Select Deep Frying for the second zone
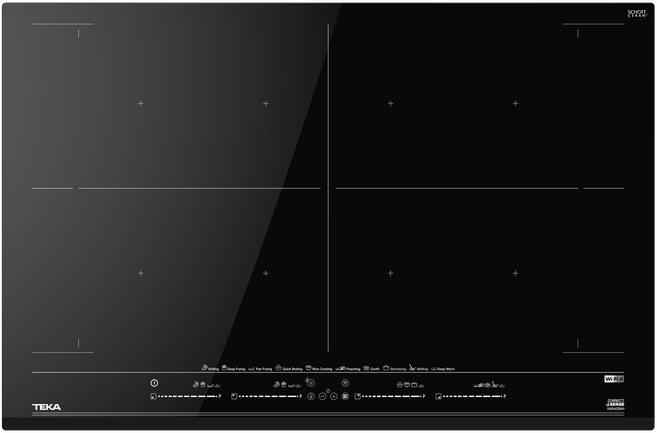The width and height of the screenshot is (657, 433). point(284,384)
